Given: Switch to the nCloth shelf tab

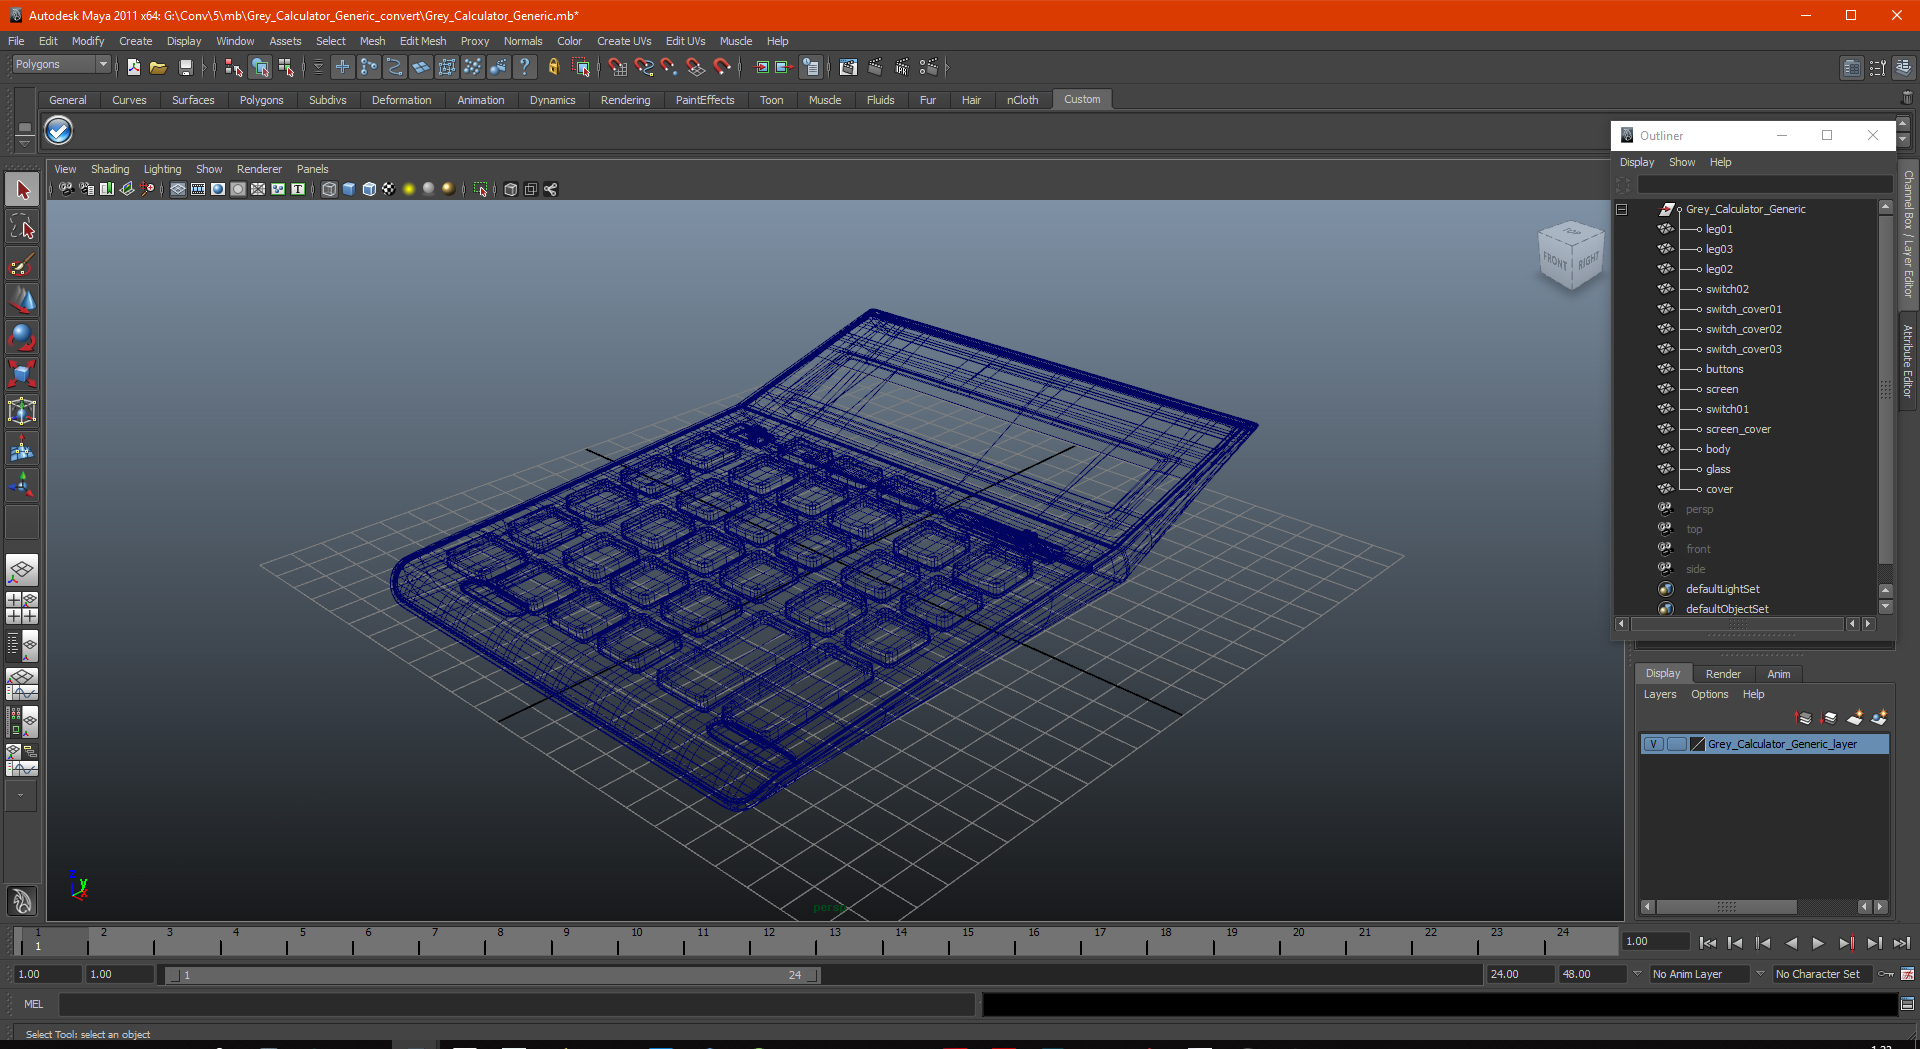Looking at the screenshot, I should click(1022, 100).
